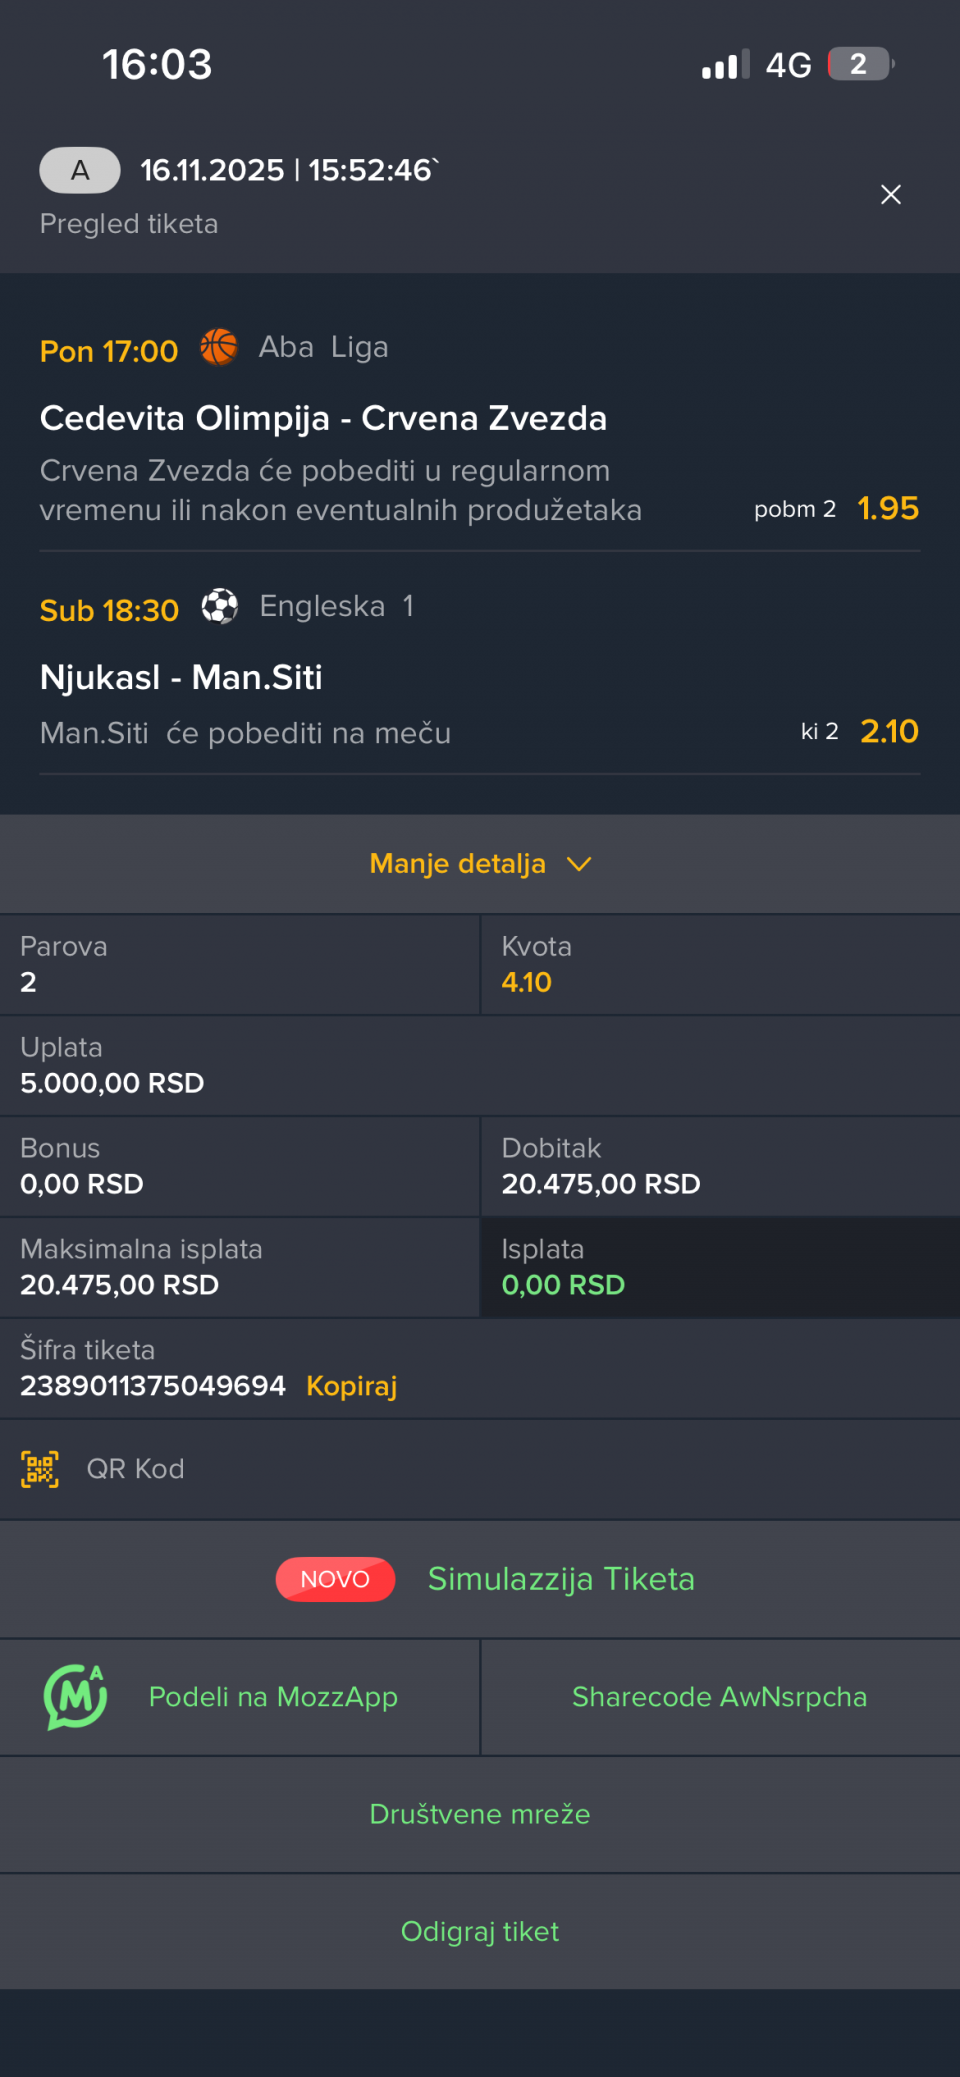
Task: Select the Njukasl - Man.Siti match
Action: tap(181, 677)
